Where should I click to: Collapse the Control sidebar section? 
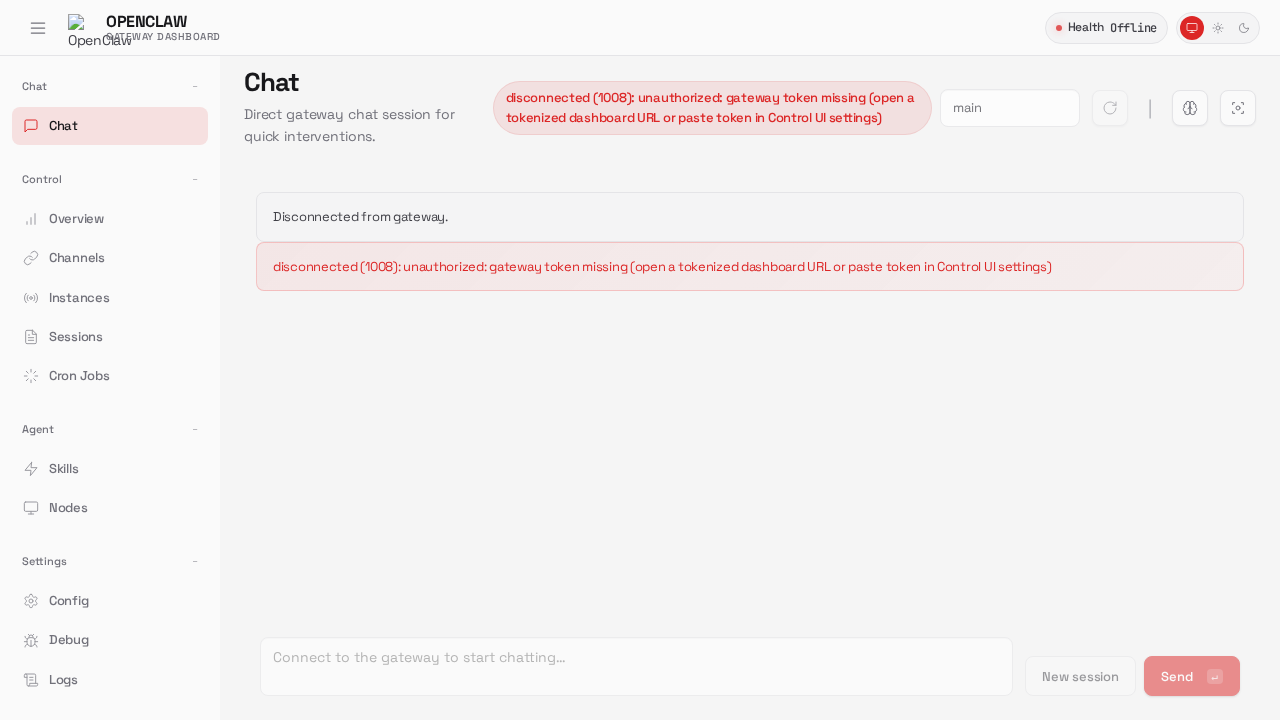click(195, 180)
